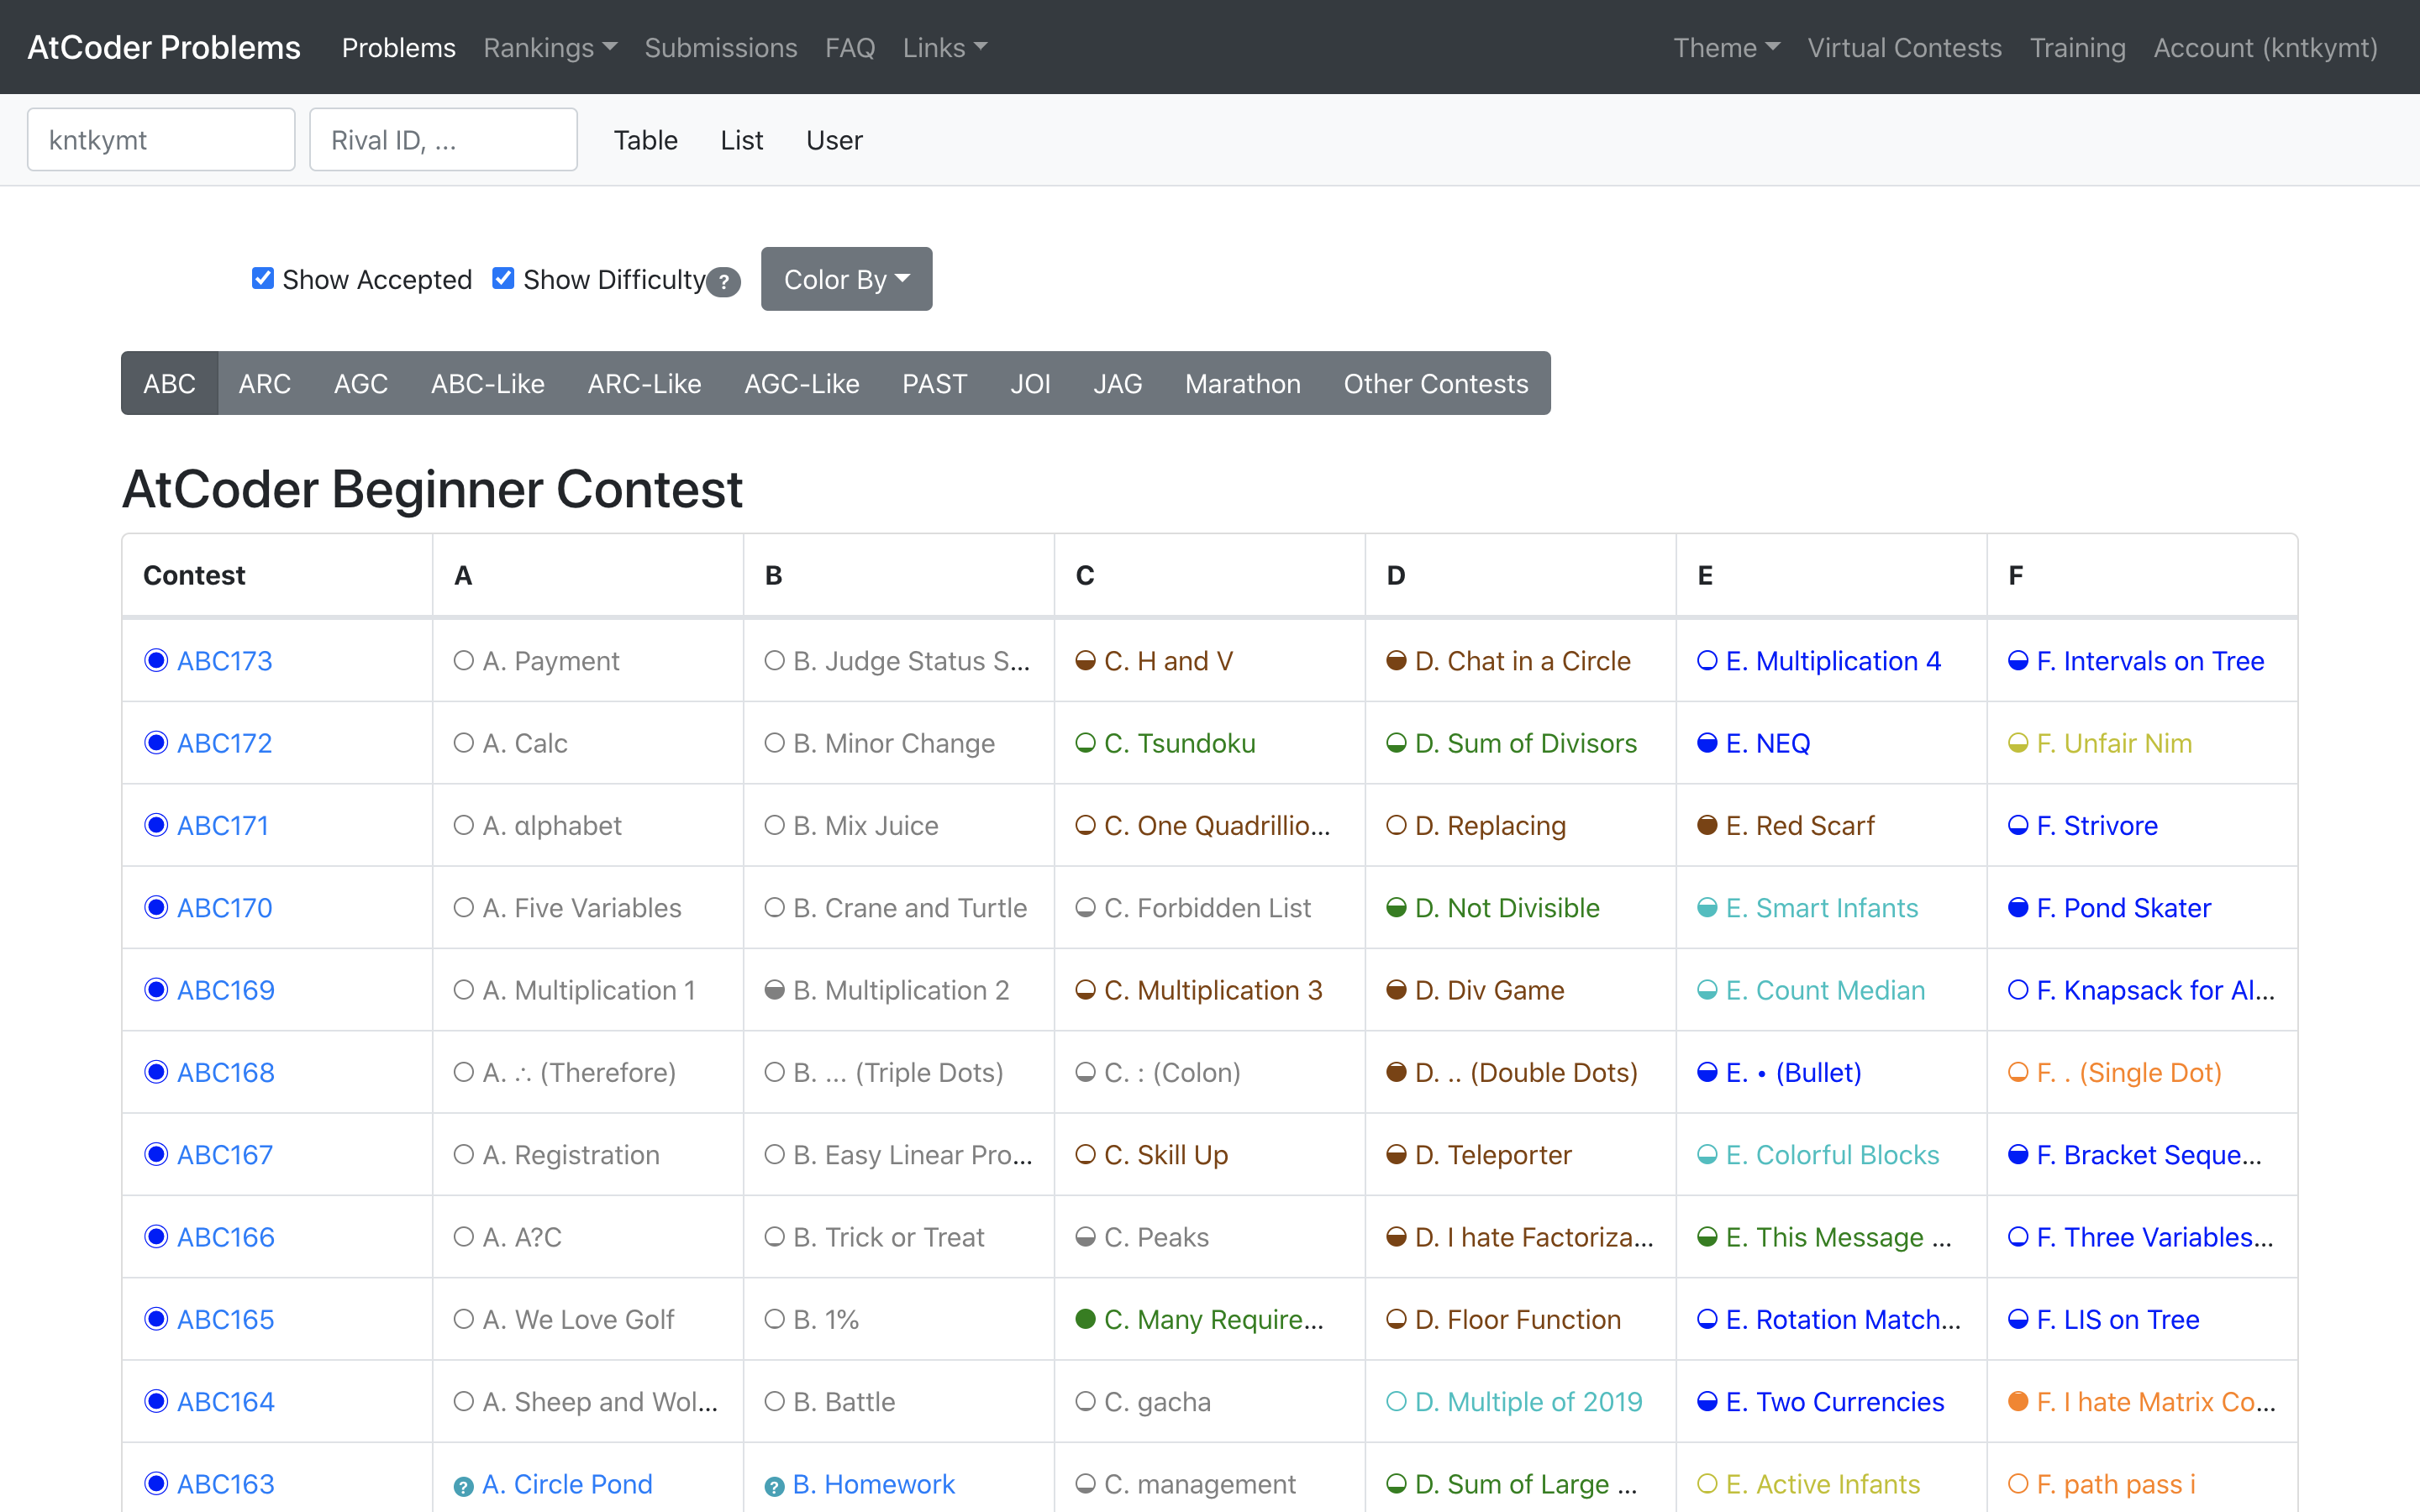Click difficulty circle beside D. Multiple of 2019
Image resolution: width=2420 pixels, height=1512 pixels.
point(1396,1401)
